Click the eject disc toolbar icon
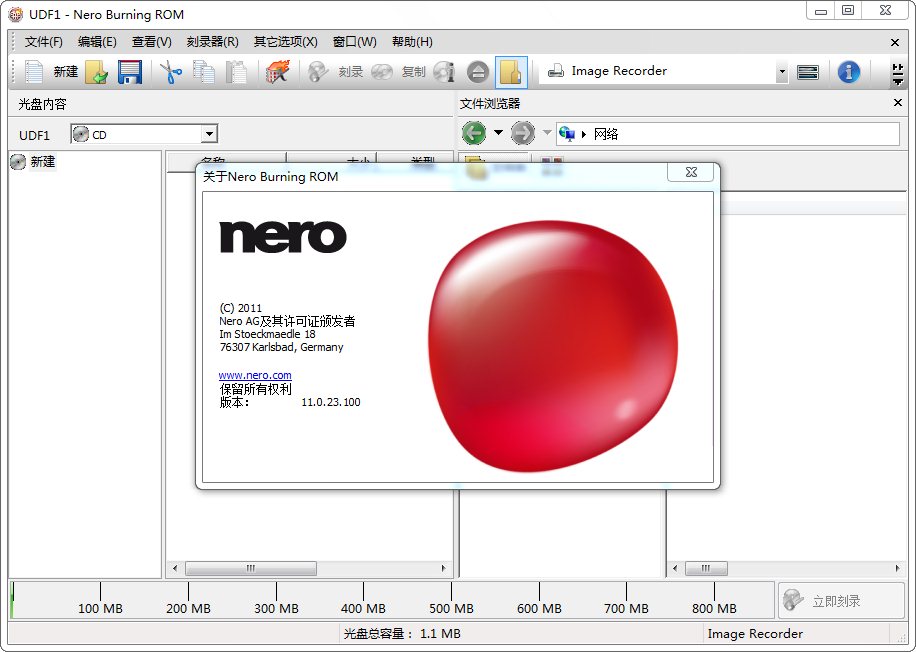 pos(477,72)
